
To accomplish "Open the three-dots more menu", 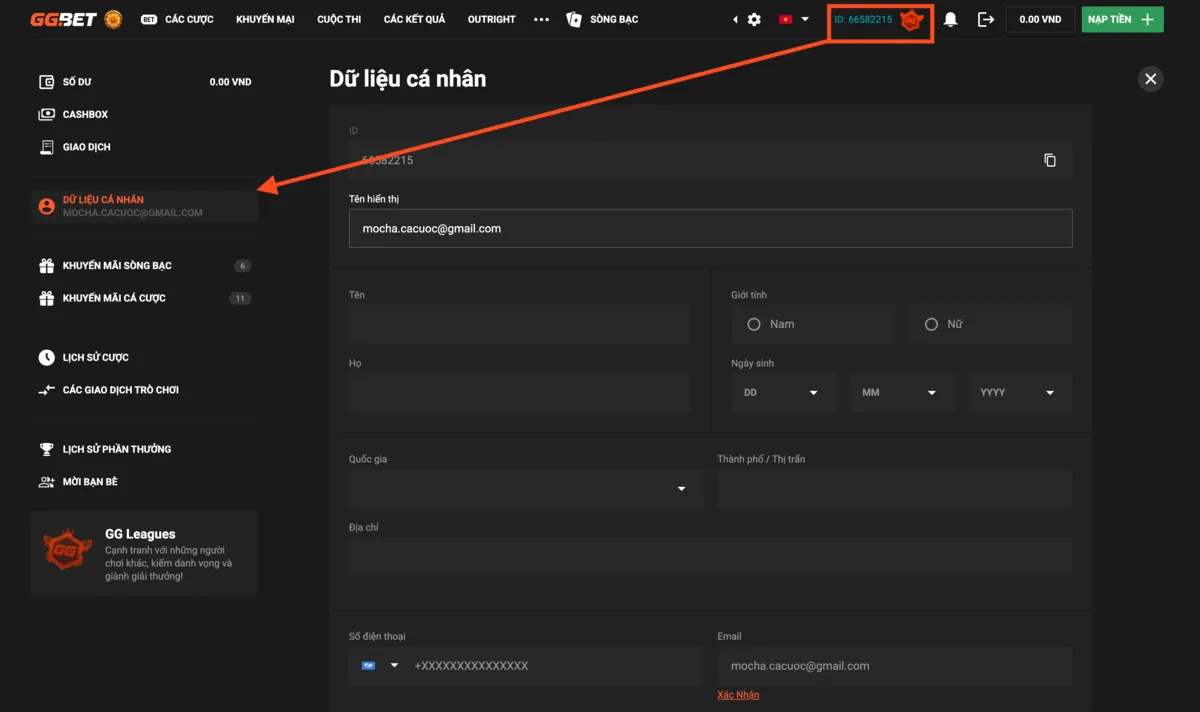I will pyautogui.click(x=542, y=19).
